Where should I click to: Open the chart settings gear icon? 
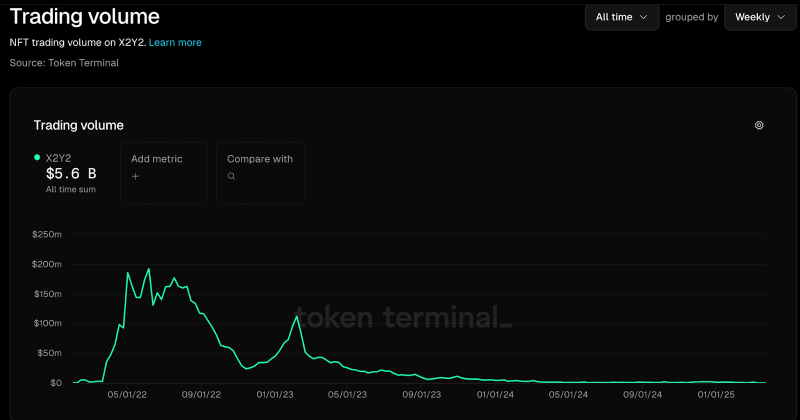pyautogui.click(x=759, y=125)
